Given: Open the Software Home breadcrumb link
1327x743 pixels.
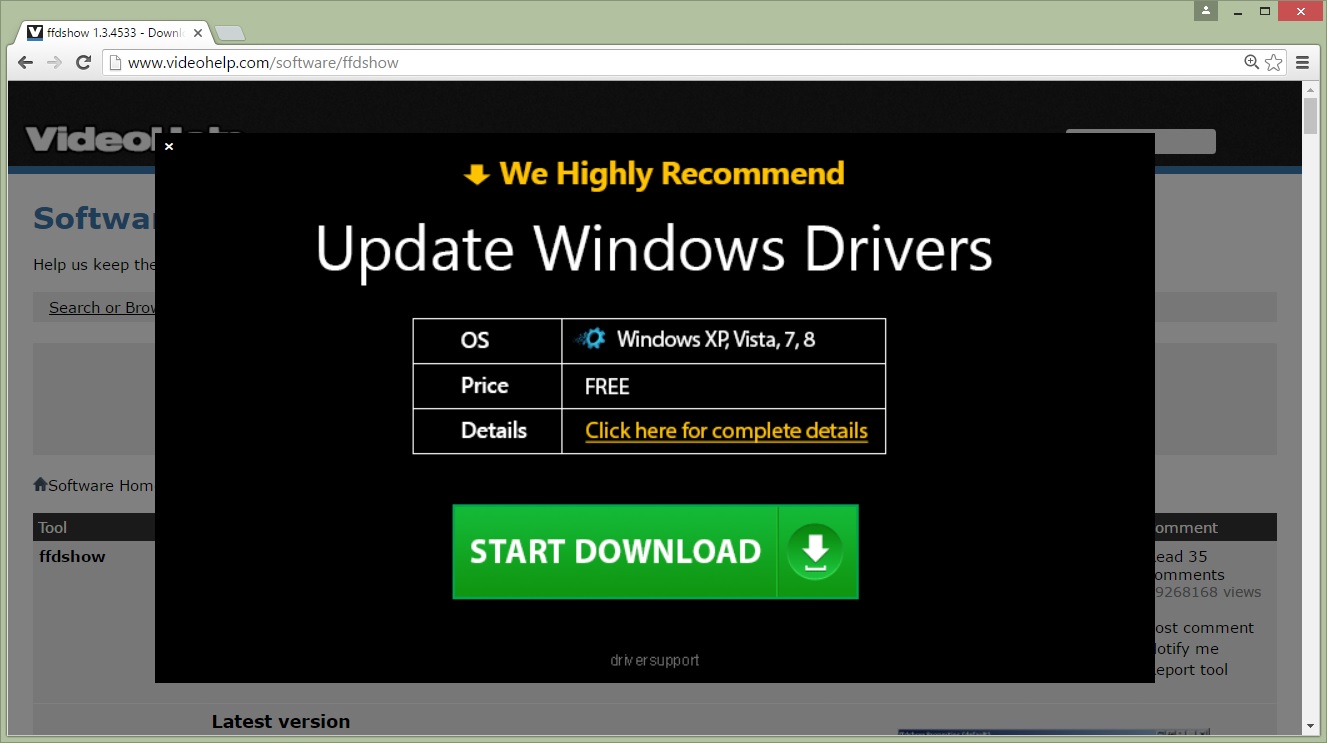Looking at the screenshot, I should (x=101, y=485).
